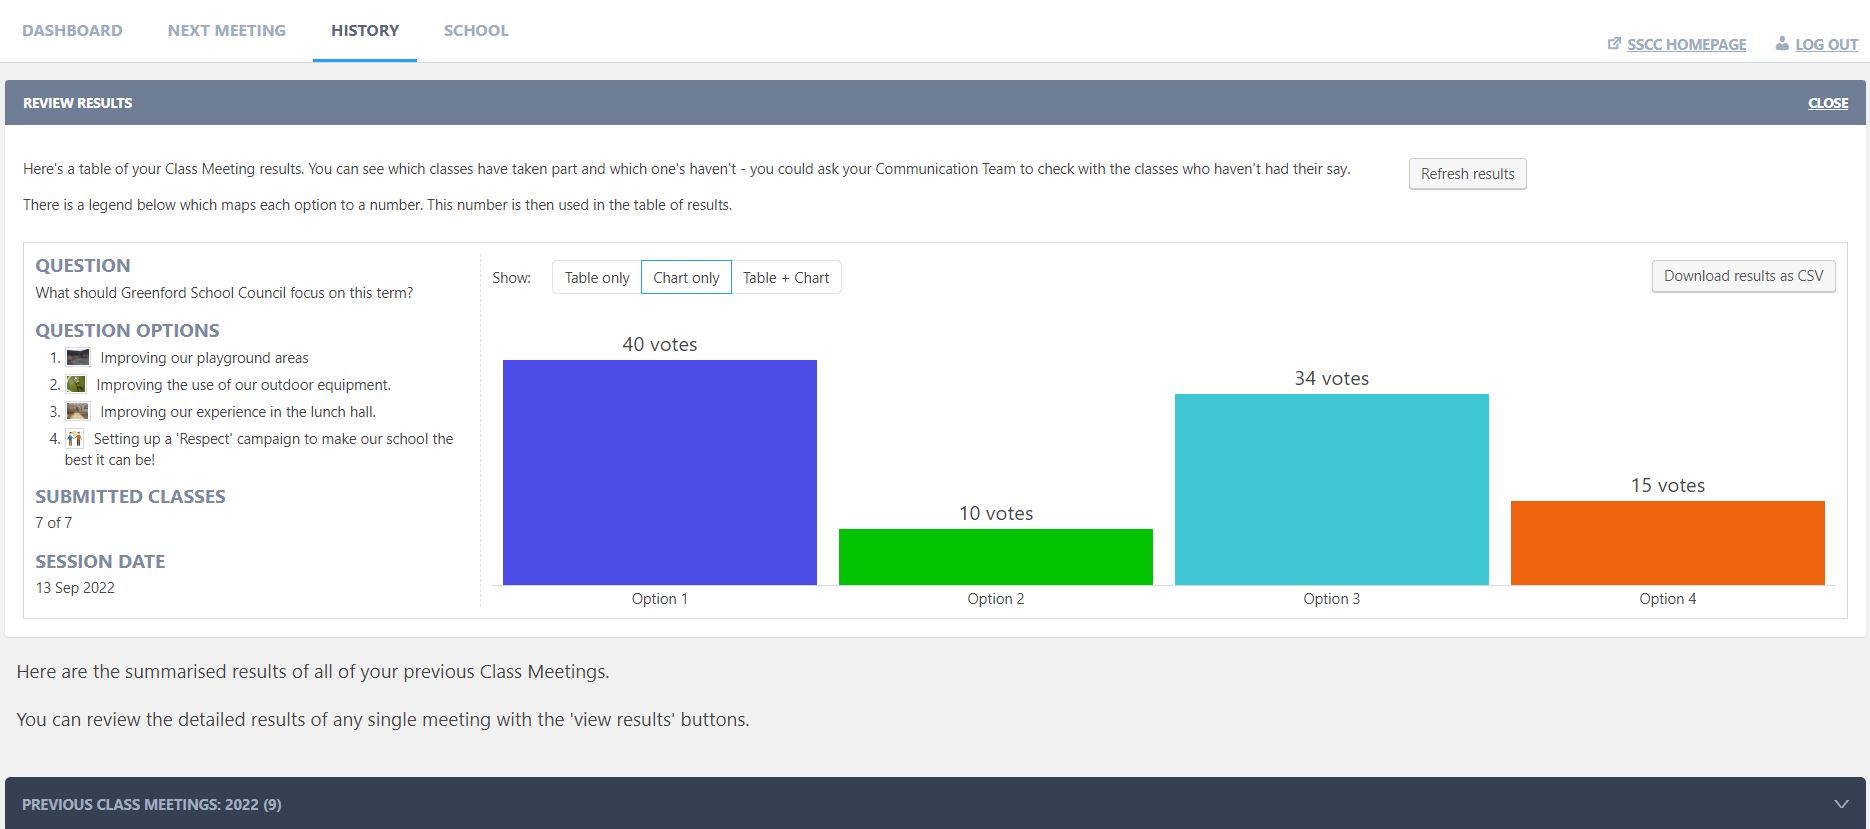Click the external link icon beside SSCC Homepage
The image size is (1870, 829).
coord(1613,44)
